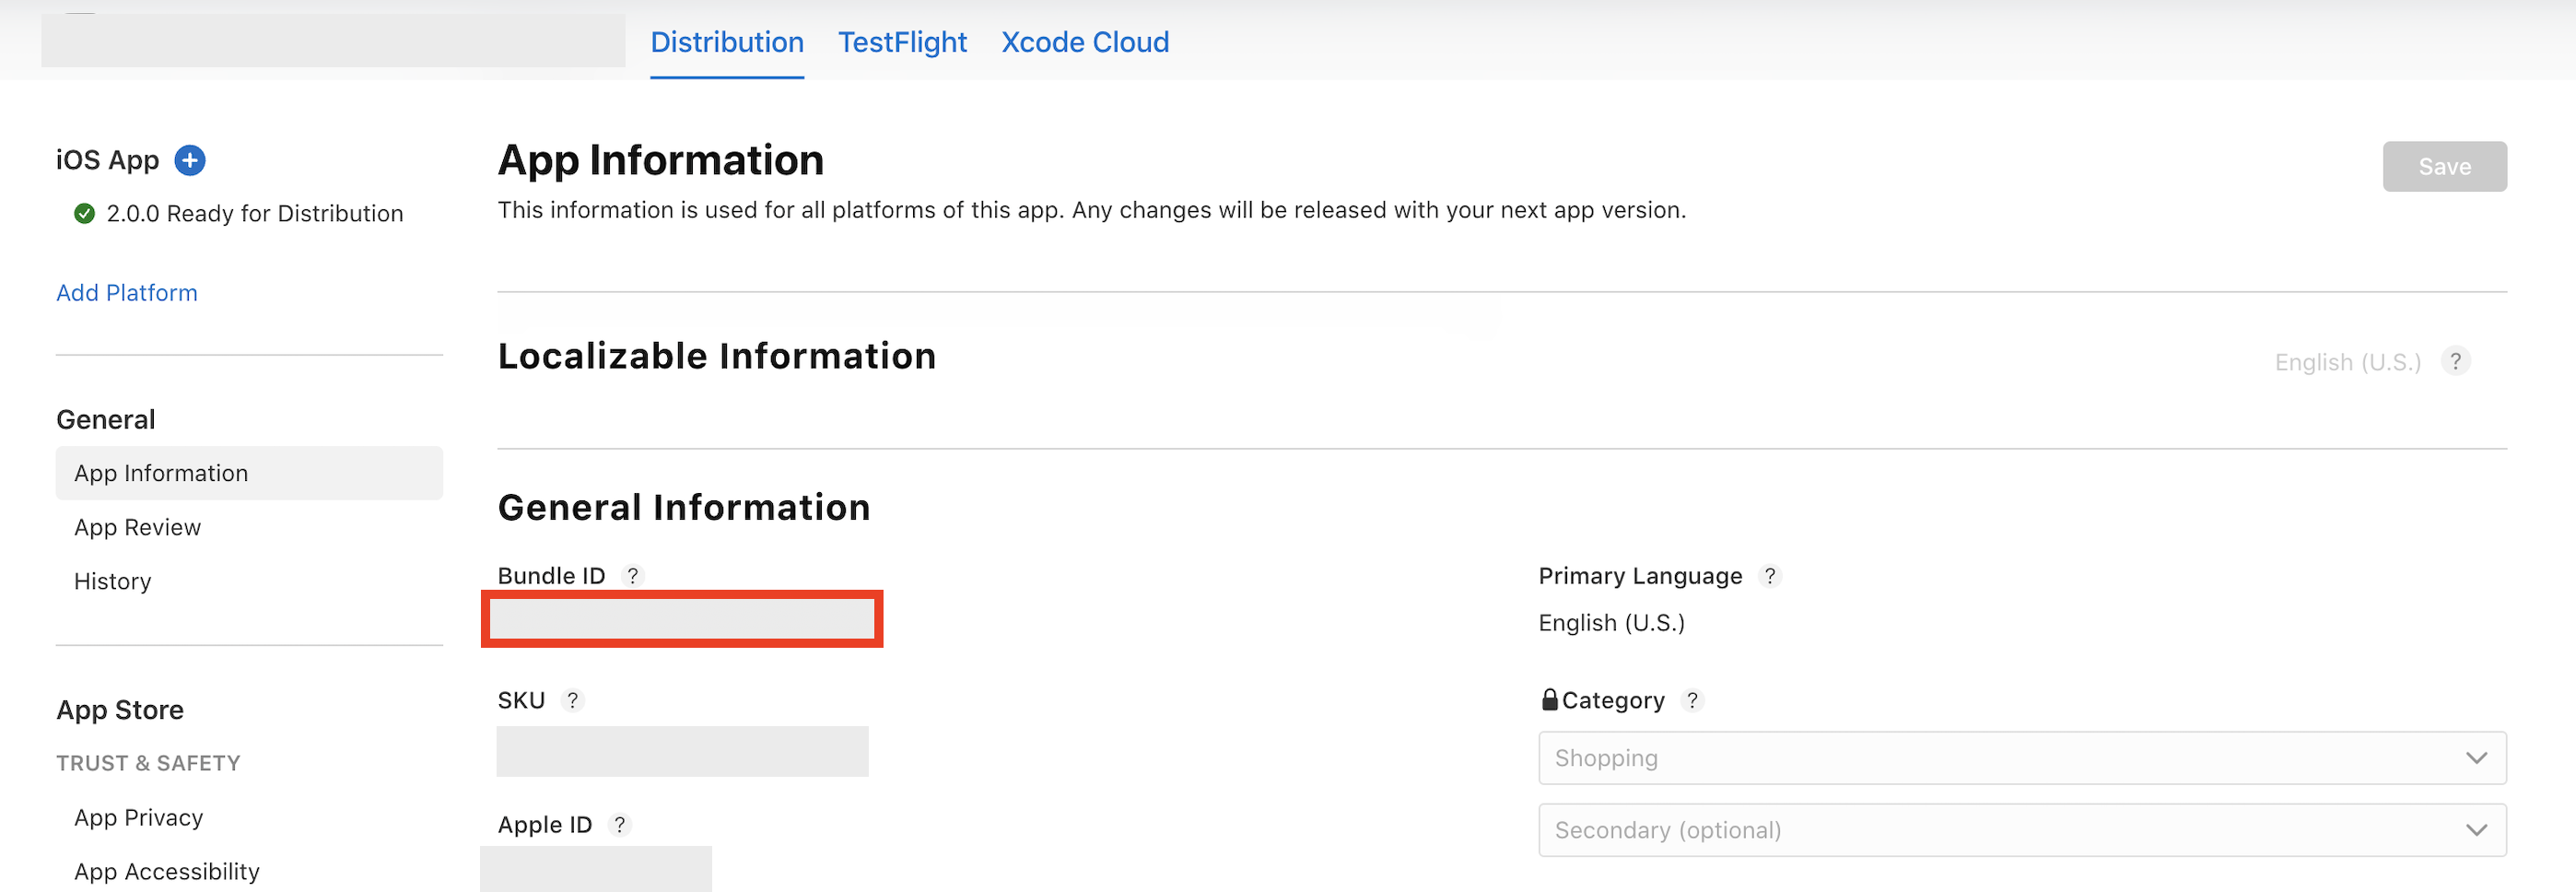The width and height of the screenshot is (2576, 892).
Task: Click the green status check for version 2.0.0
Action: [85, 213]
